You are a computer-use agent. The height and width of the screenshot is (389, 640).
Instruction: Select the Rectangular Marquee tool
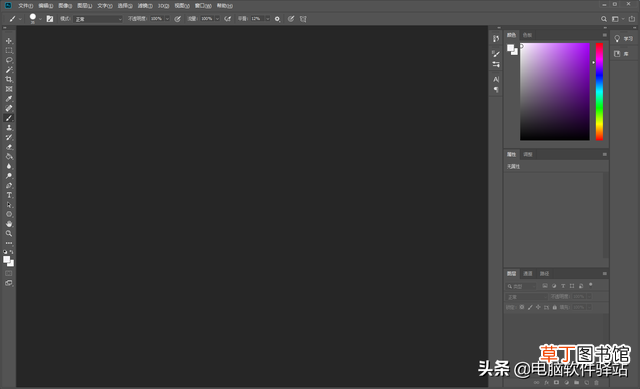pyautogui.click(x=9, y=51)
